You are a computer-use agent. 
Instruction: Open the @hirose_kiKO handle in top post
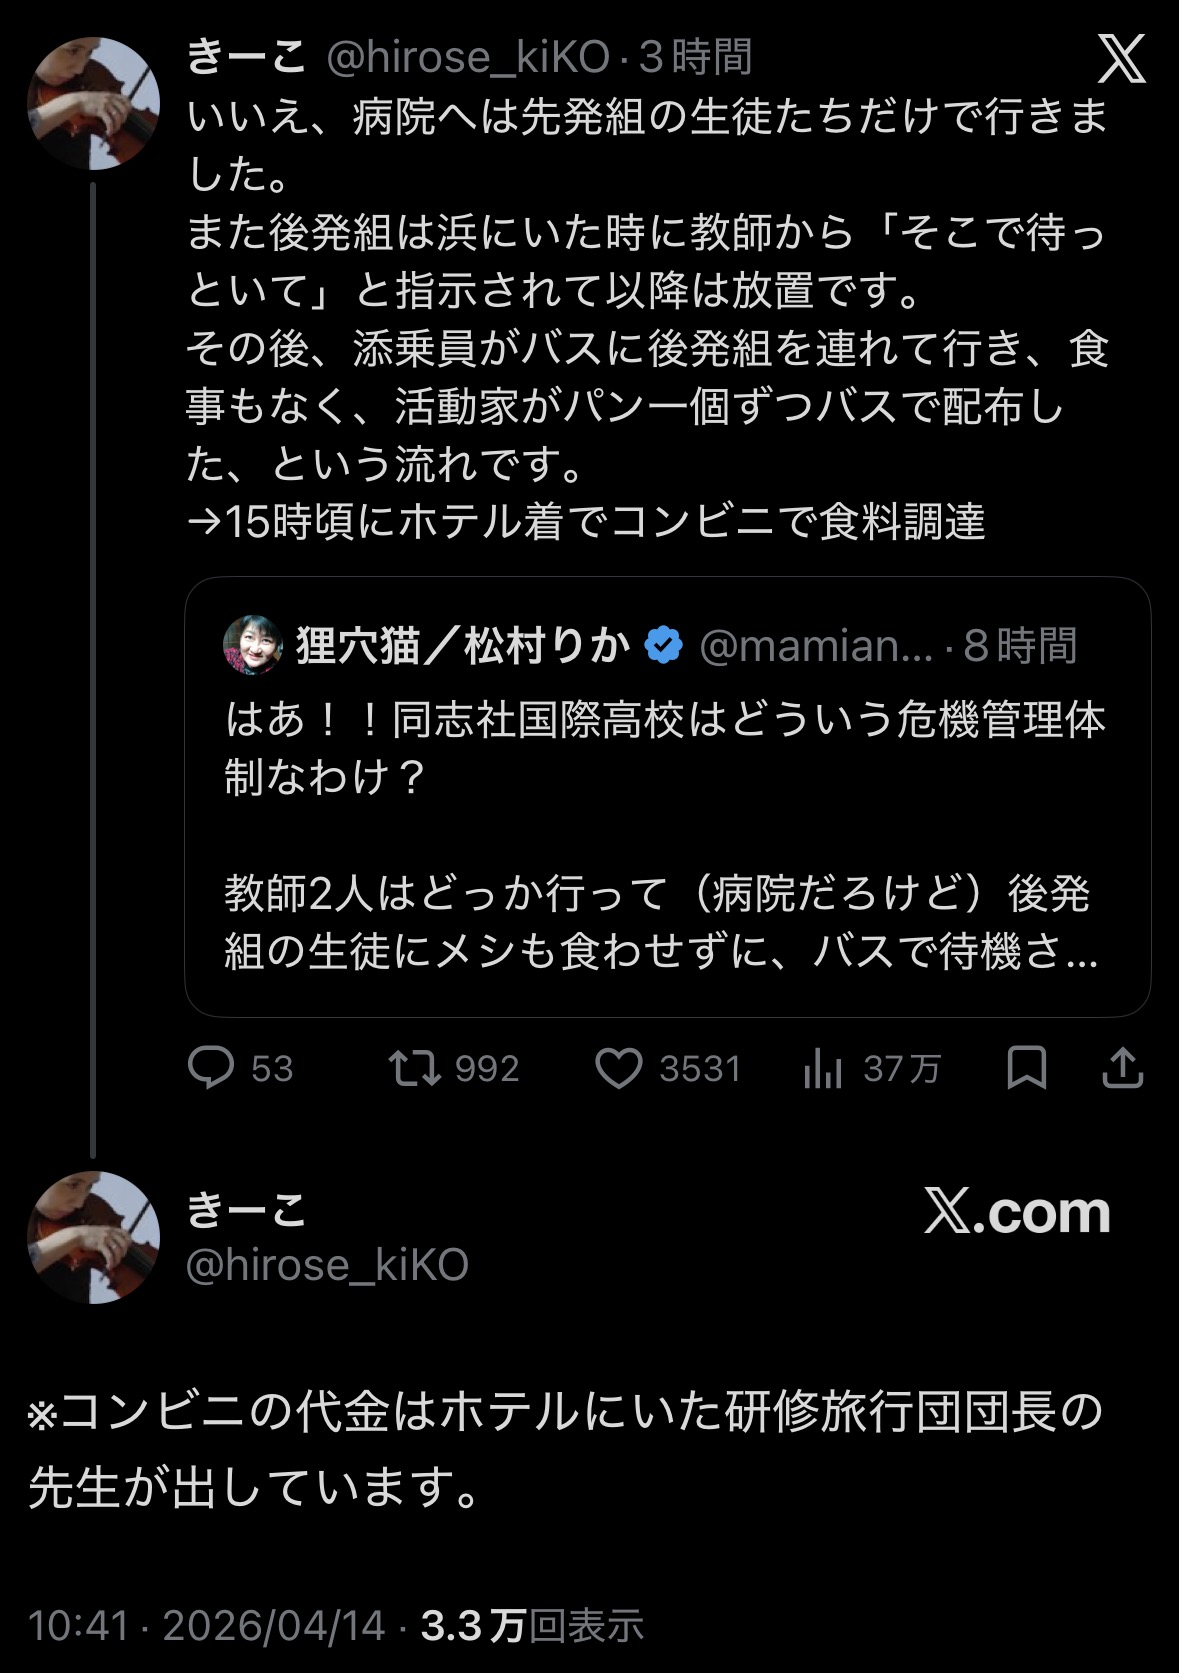pos(468,58)
